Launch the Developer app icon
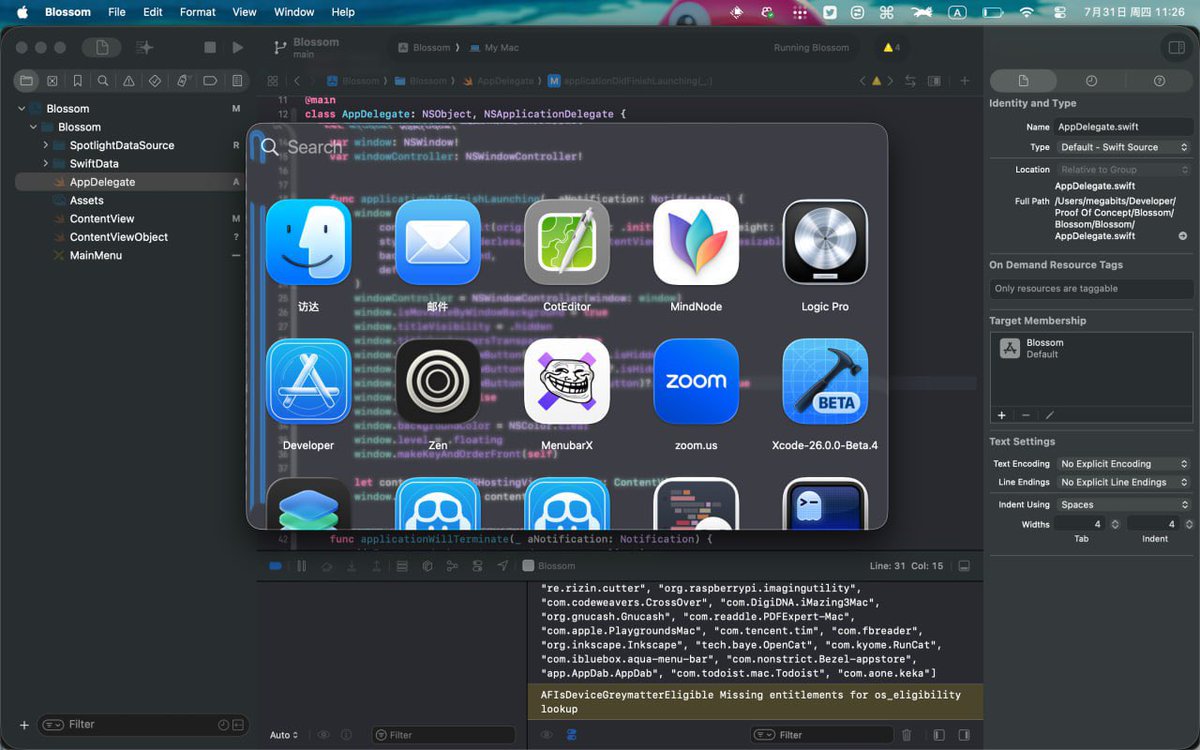Viewport: 1200px width, 750px height. click(x=308, y=381)
